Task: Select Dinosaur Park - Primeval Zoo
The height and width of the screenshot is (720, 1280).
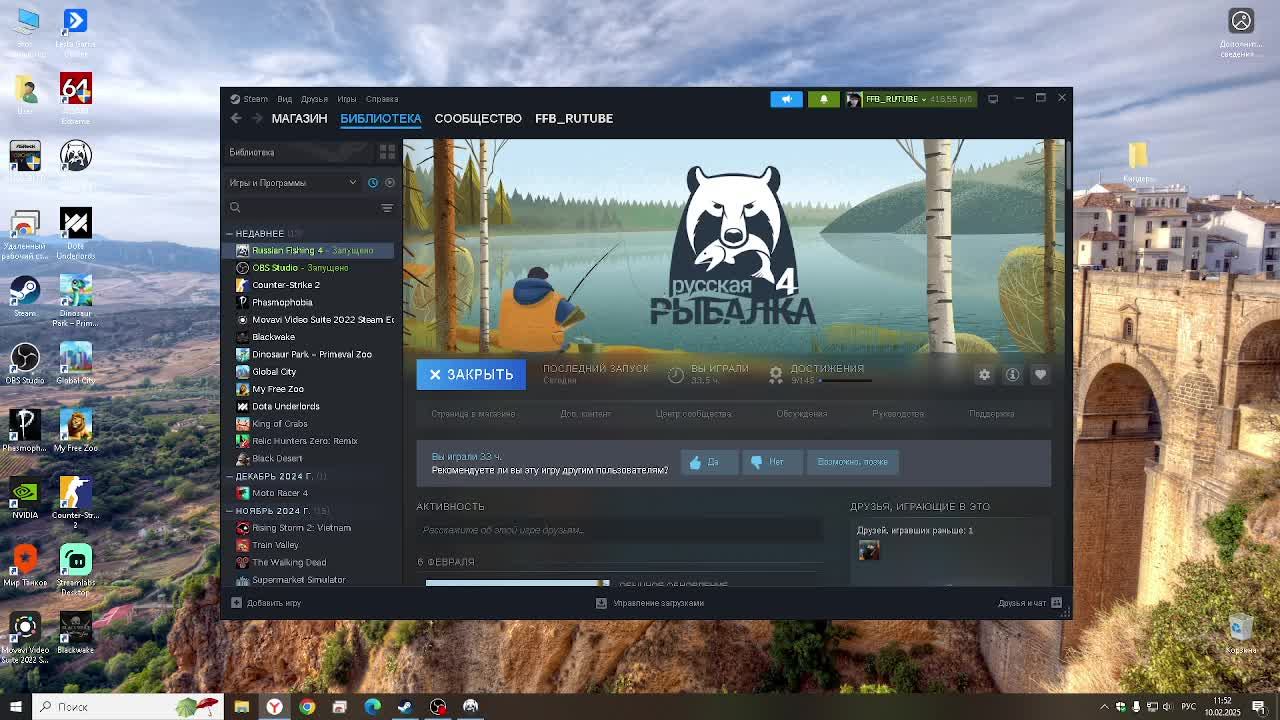Action: 310,354
